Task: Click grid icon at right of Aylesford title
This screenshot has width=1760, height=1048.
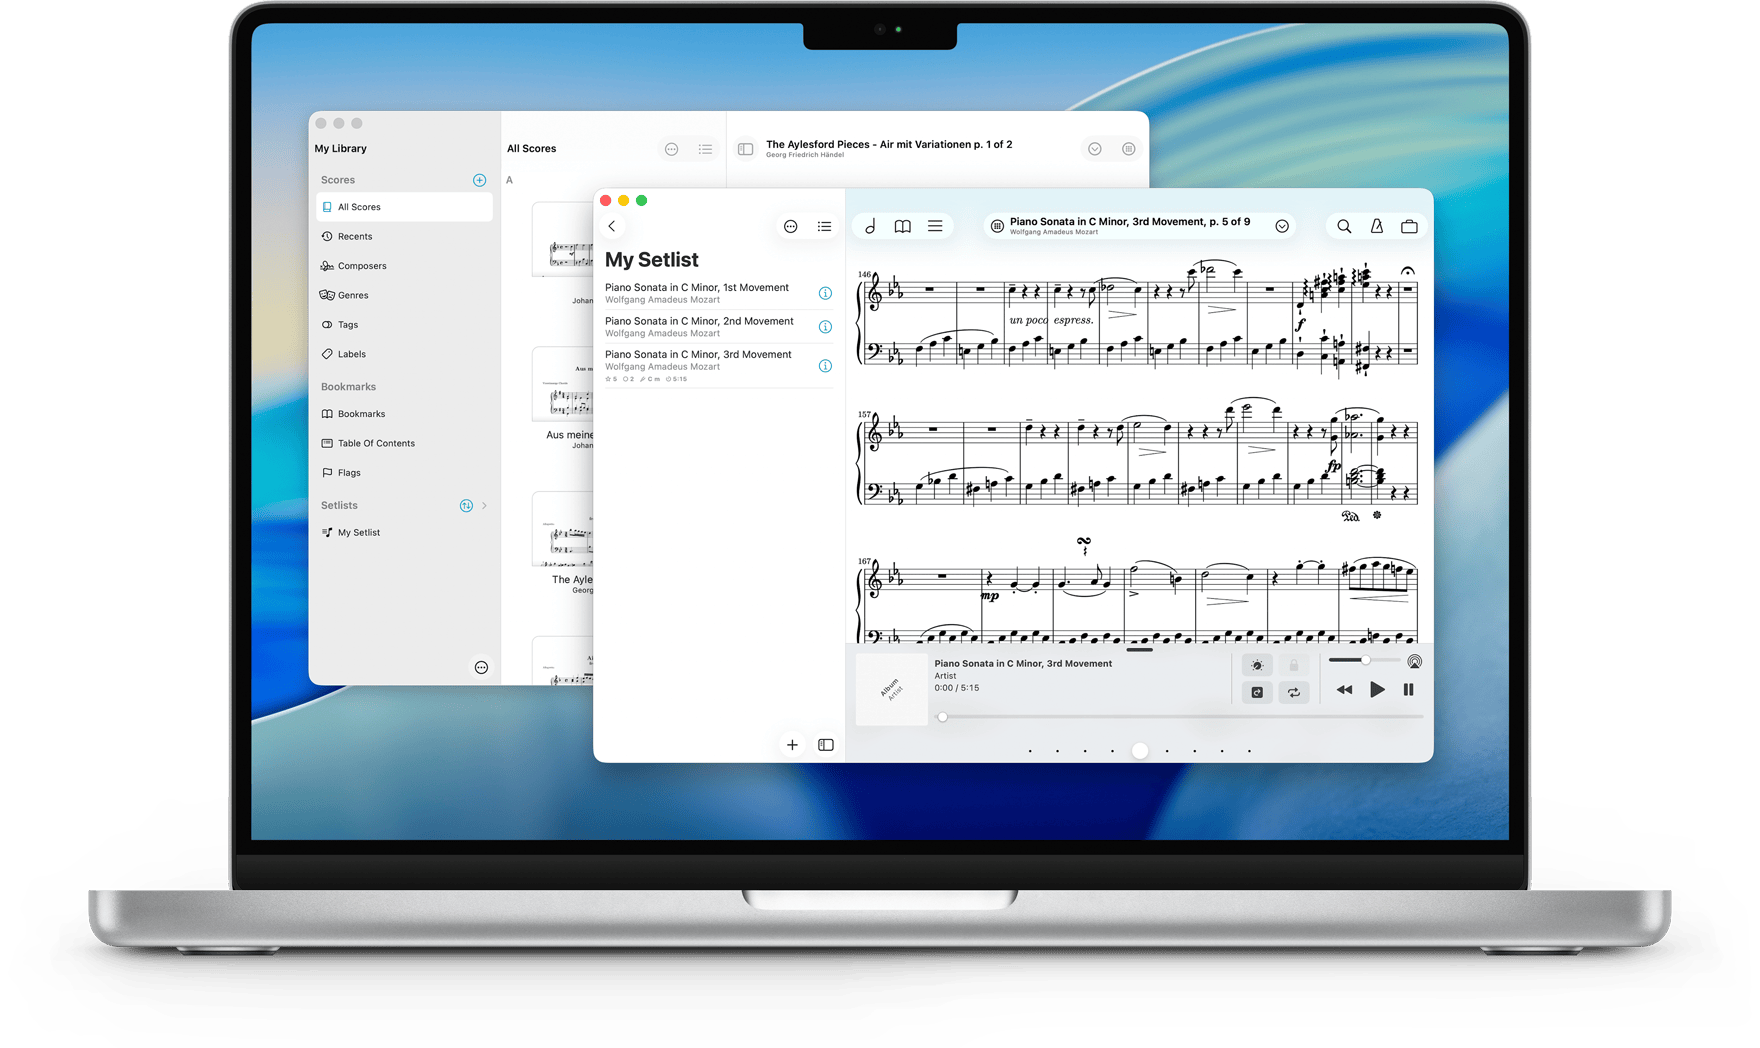Action: point(1128,149)
